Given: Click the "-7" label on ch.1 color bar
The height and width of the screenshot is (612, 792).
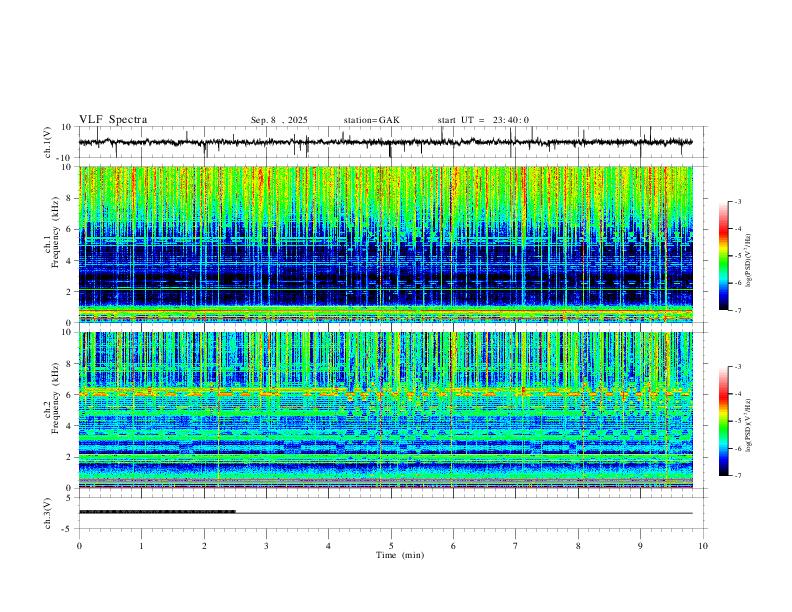Looking at the screenshot, I should point(737,311).
